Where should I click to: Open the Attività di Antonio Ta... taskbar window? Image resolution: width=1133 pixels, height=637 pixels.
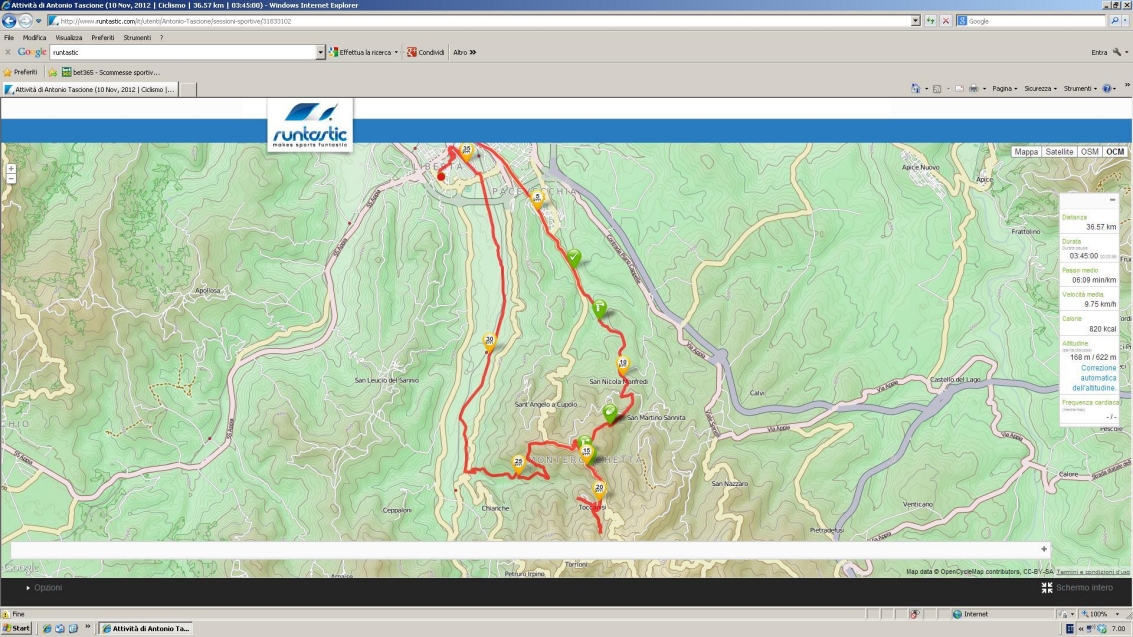147,628
